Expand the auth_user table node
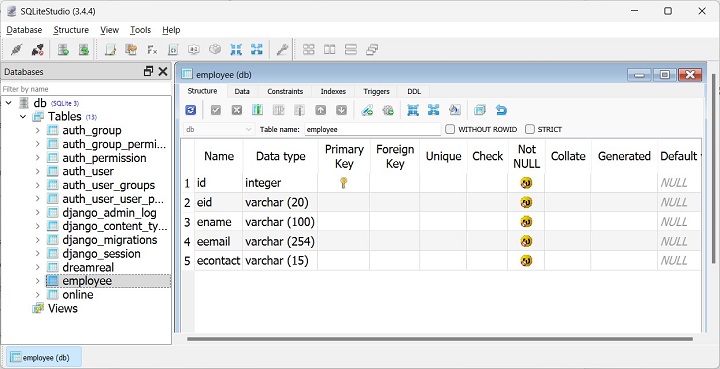The image size is (720, 369). 38,172
